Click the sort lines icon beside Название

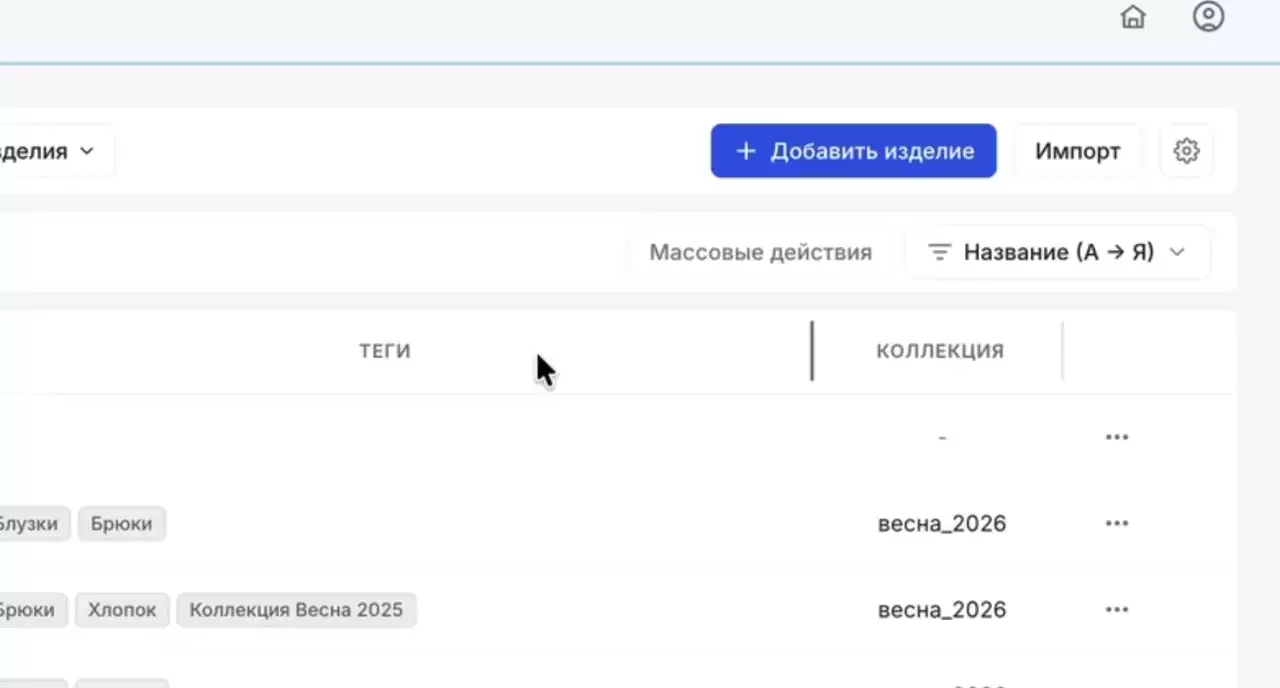[x=939, y=252]
